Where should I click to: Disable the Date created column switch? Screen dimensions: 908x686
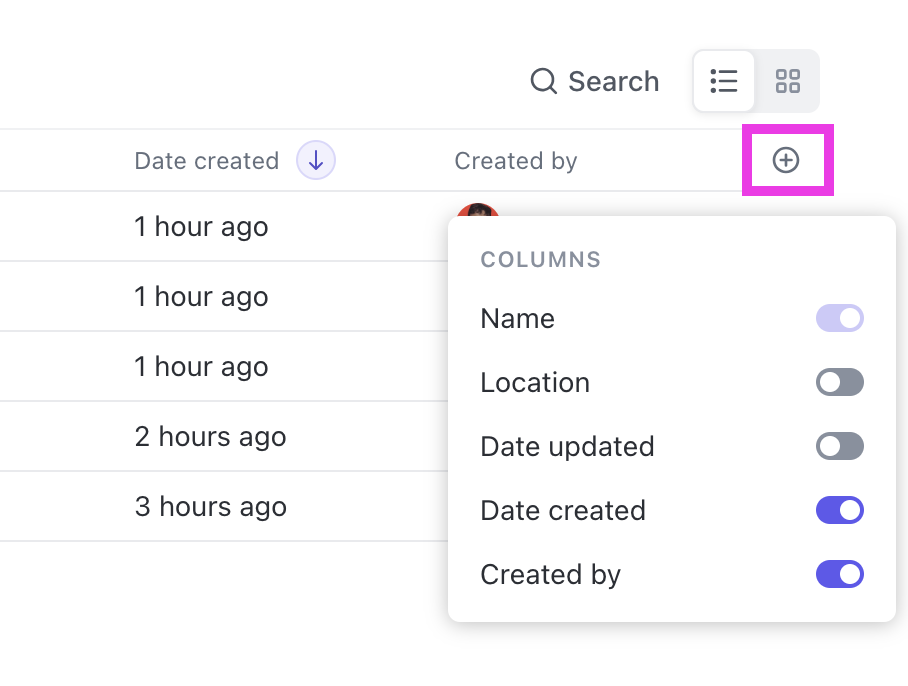pyautogui.click(x=839, y=511)
